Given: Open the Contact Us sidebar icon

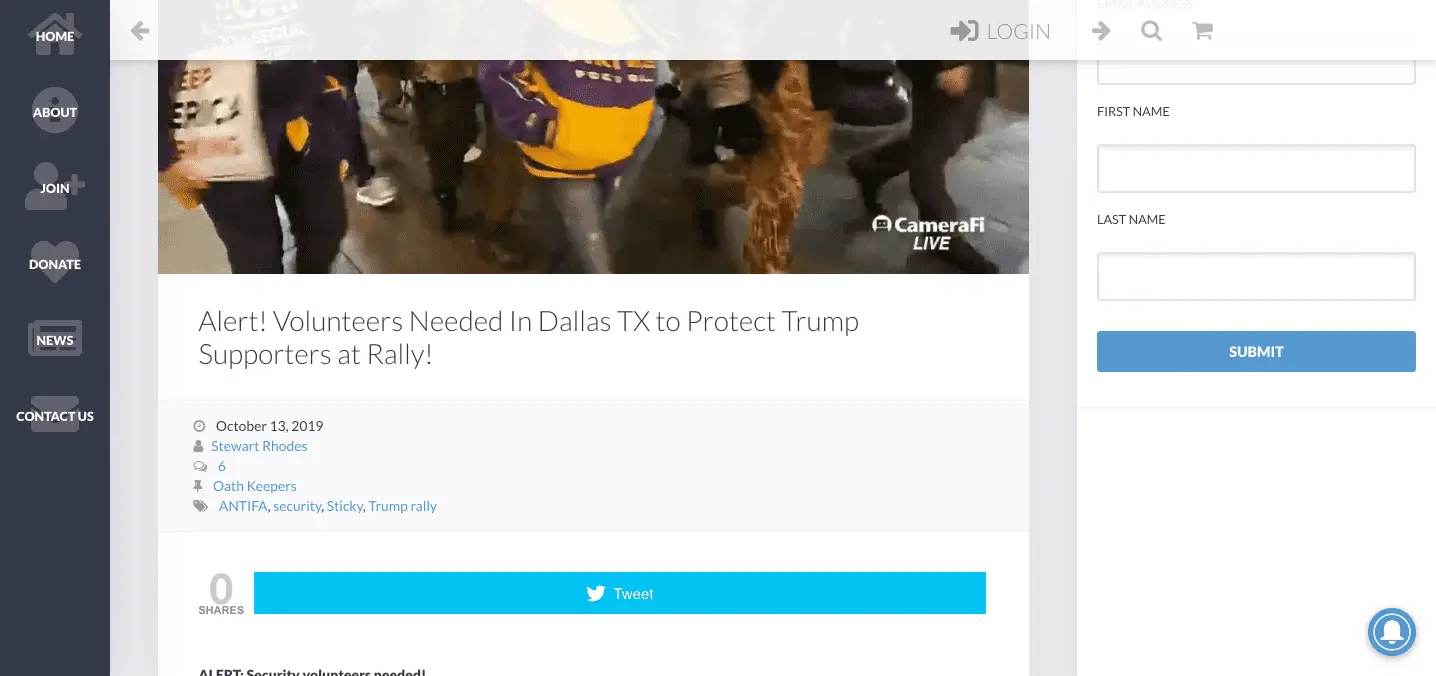Looking at the screenshot, I should [x=55, y=415].
